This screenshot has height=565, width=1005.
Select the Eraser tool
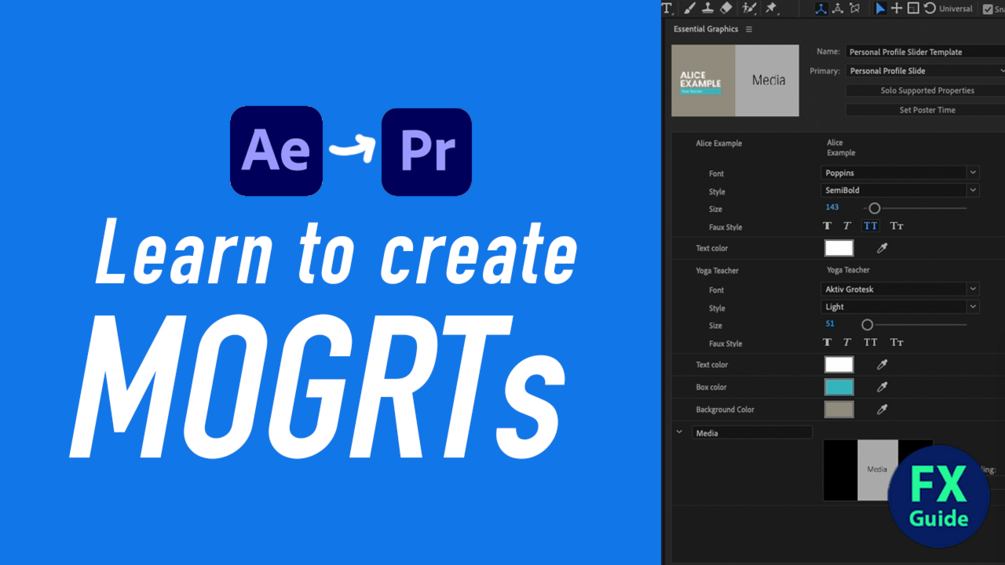(726, 8)
